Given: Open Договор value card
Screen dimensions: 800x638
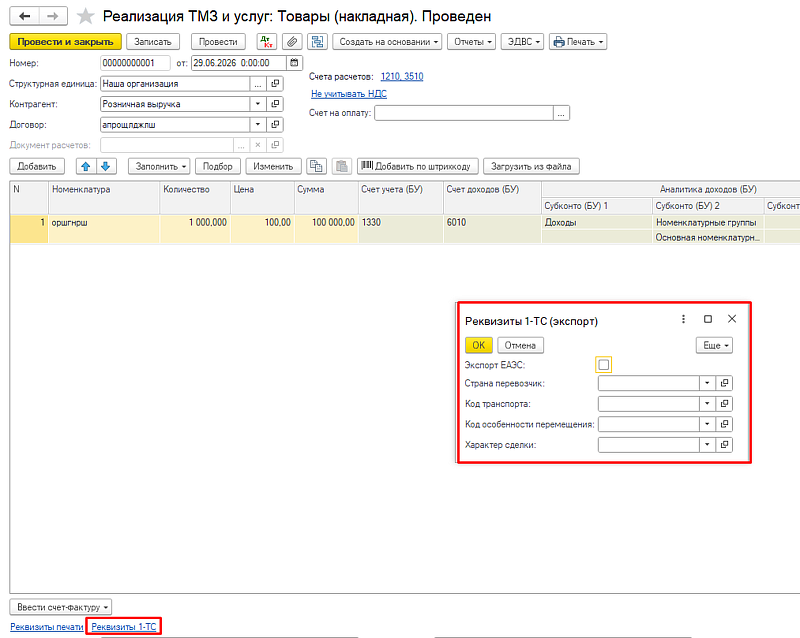Looking at the screenshot, I should [275, 125].
